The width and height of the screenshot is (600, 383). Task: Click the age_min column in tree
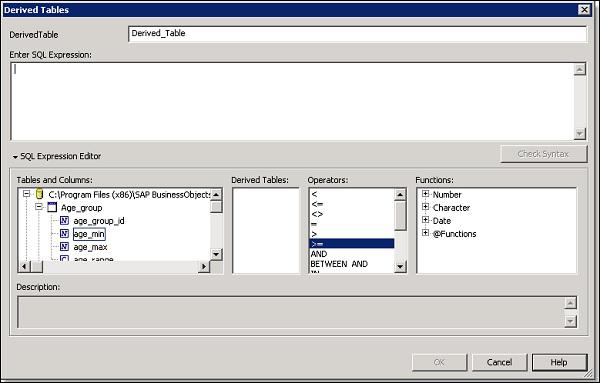(89, 234)
